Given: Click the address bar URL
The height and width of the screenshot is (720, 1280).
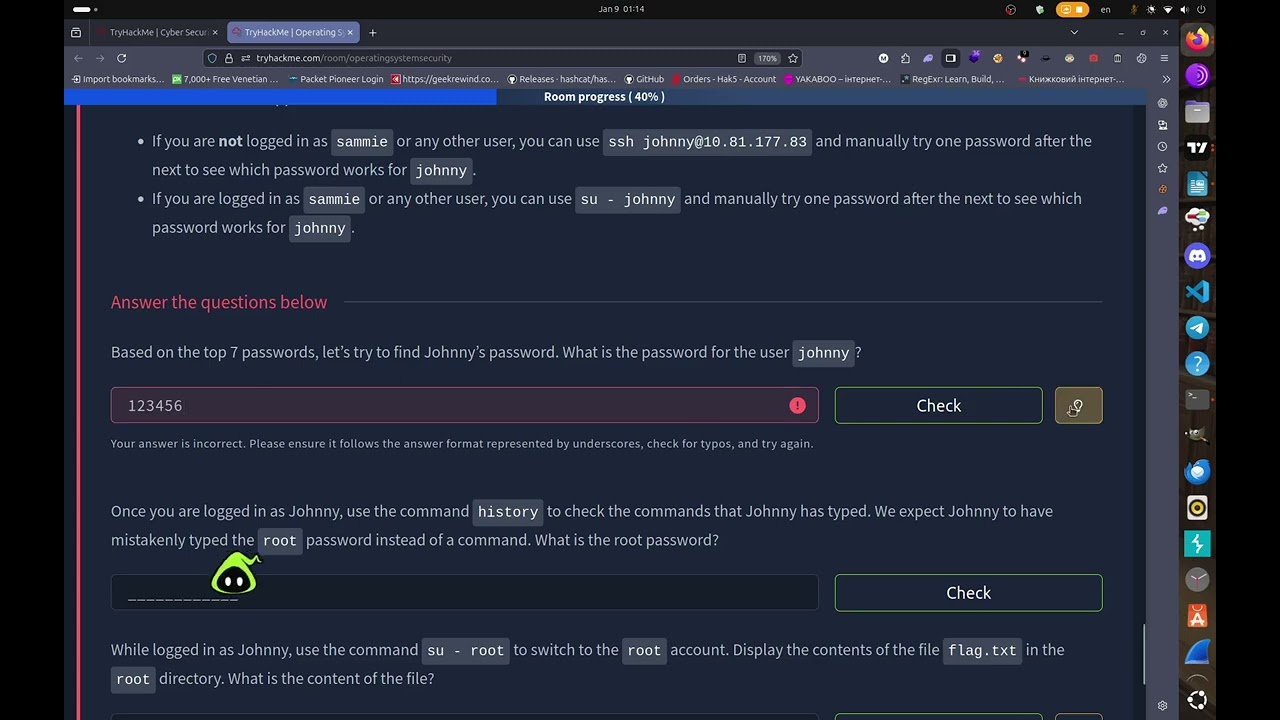Looking at the screenshot, I should coord(354,58).
